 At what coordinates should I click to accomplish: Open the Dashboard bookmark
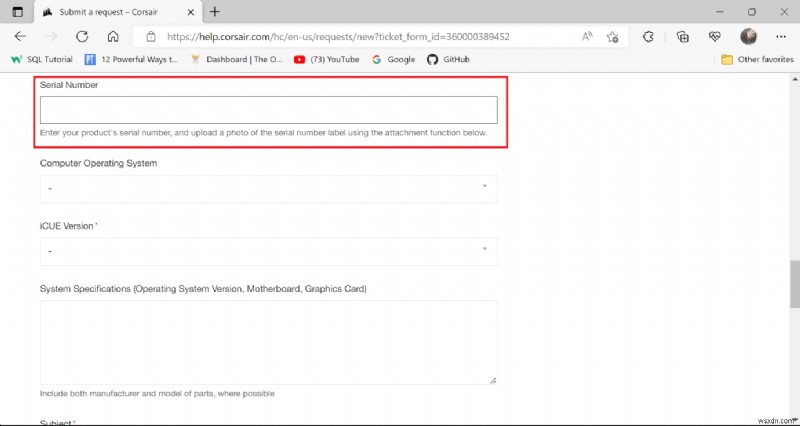237,60
